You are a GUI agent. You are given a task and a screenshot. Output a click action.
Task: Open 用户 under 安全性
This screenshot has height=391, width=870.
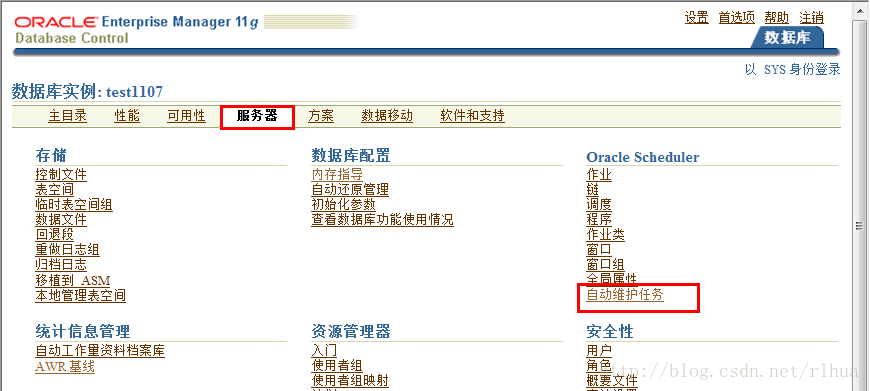(599, 351)
